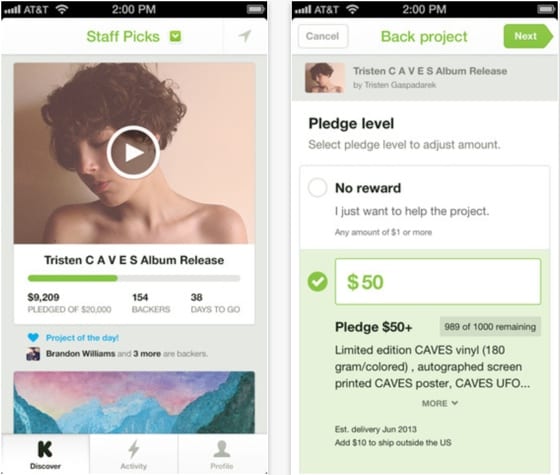The width and height of the screenshot is (560, 475).
Task: Tap the Tristen CAVES Album Release title
Action: [134, 260]
